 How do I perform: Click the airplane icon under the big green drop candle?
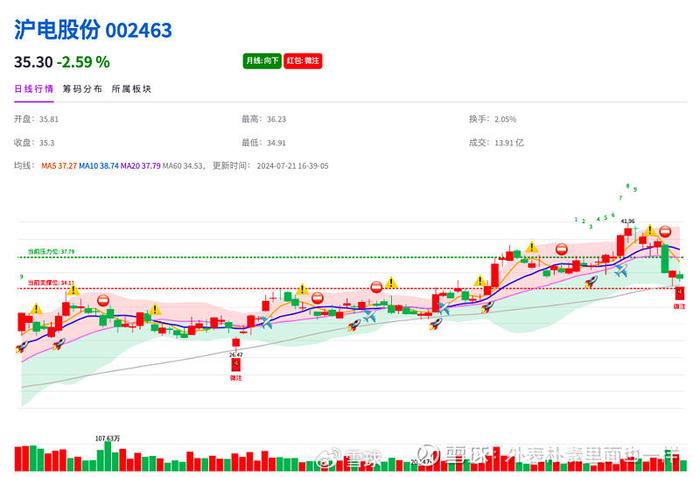[x=621, y=271]
